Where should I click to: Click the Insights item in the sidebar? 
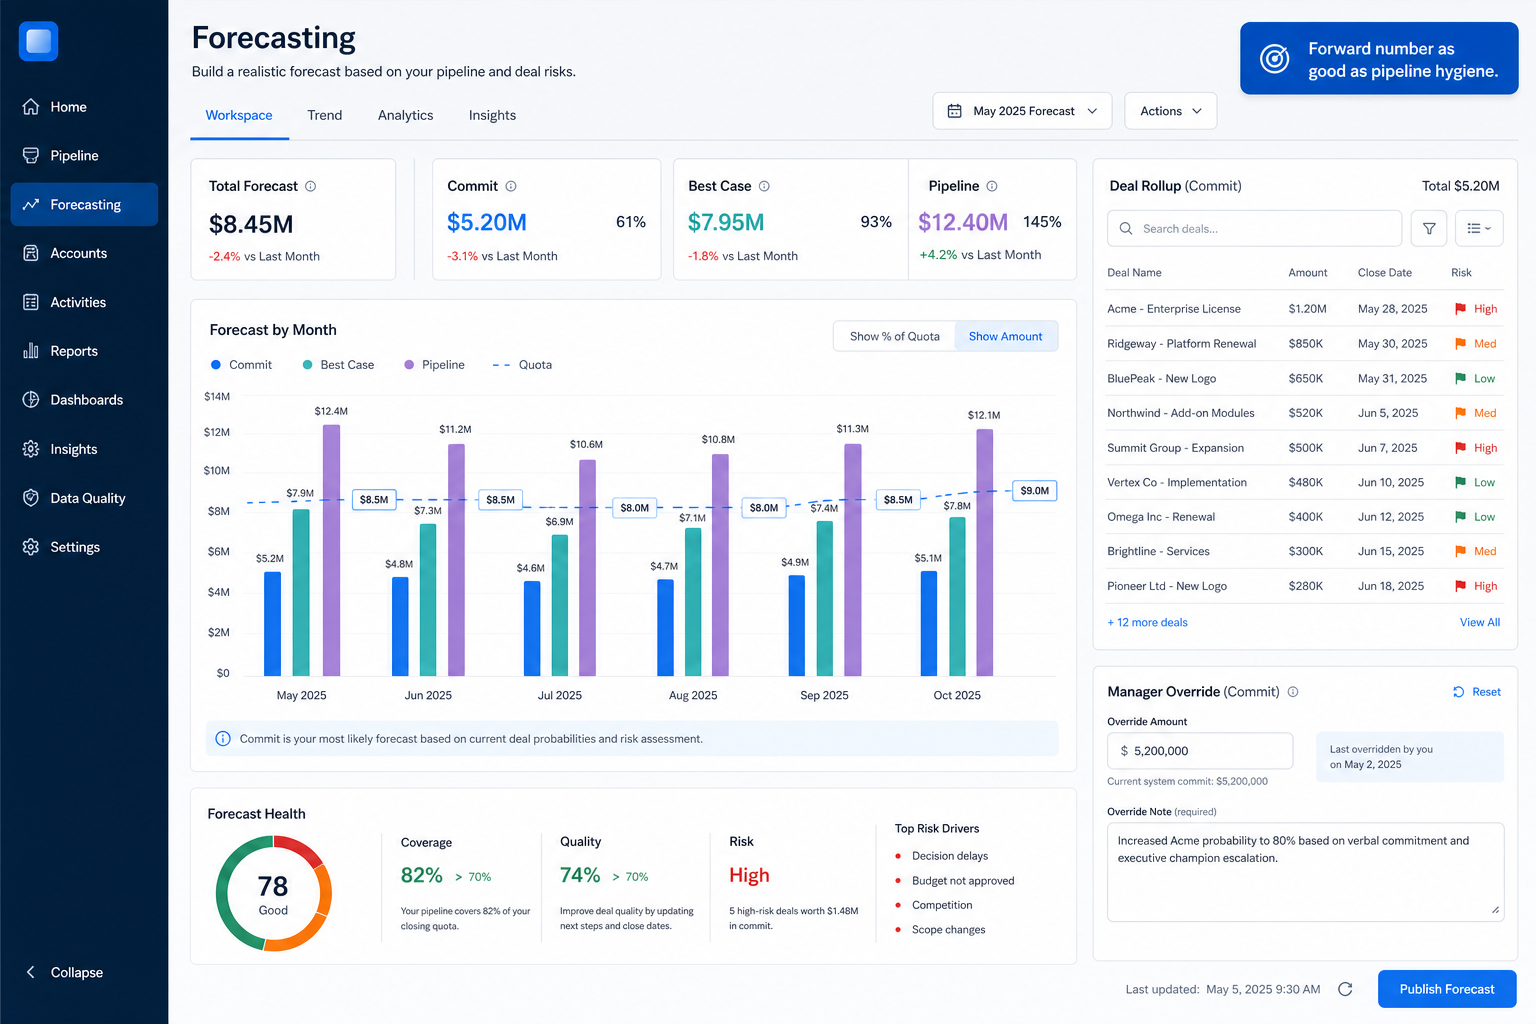tap(84, 449)
